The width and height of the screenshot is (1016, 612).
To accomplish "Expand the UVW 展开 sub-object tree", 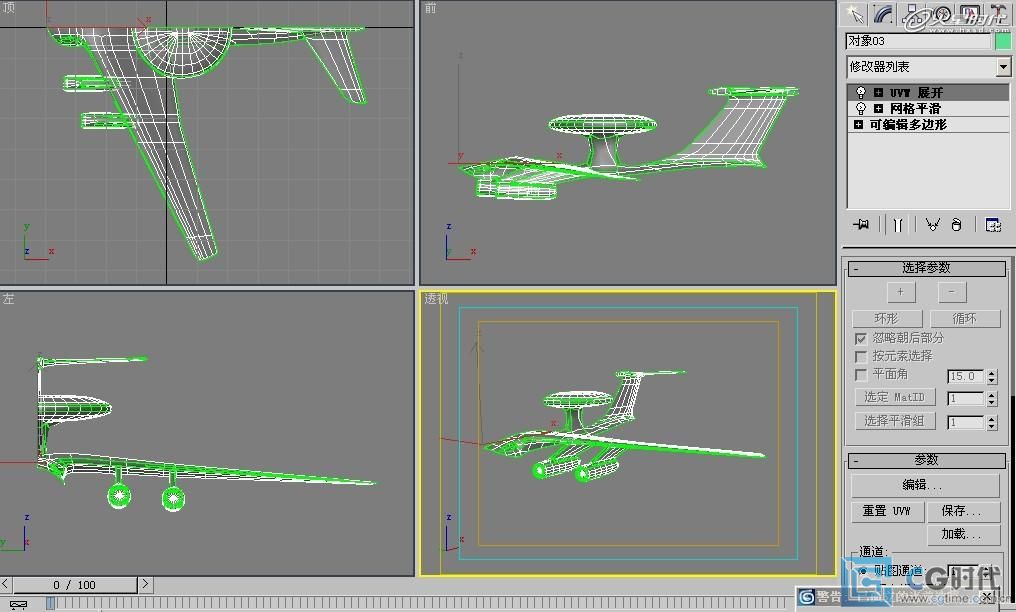I will click(x=878, y=93).
